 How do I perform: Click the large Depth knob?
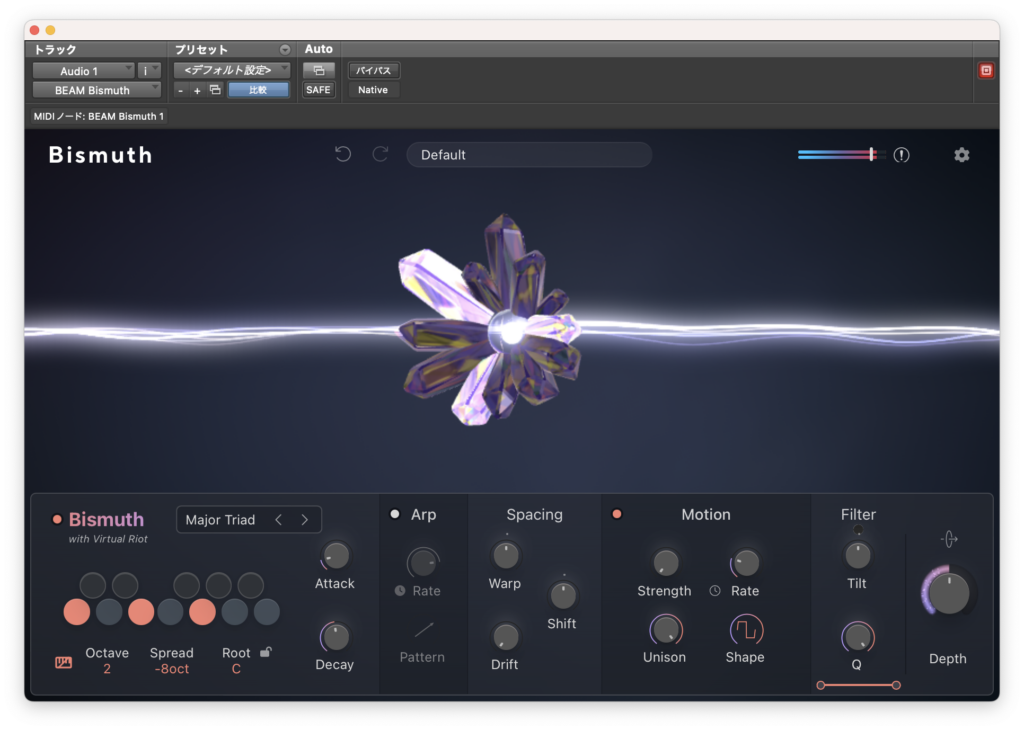pyautogui.click(x=948, y=593)
